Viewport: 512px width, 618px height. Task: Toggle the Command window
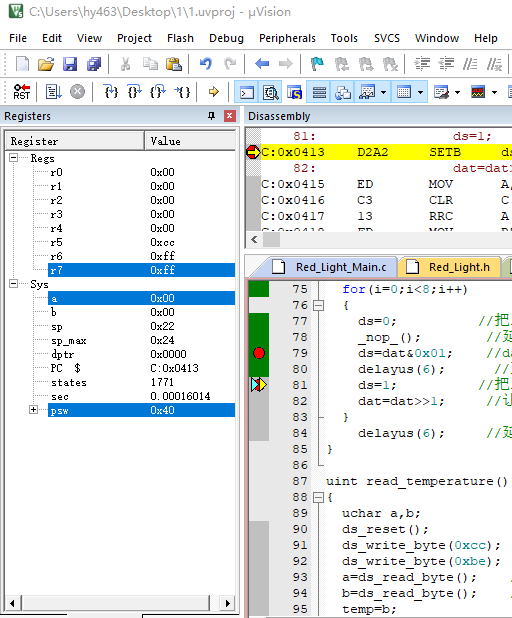coord(247,92)
